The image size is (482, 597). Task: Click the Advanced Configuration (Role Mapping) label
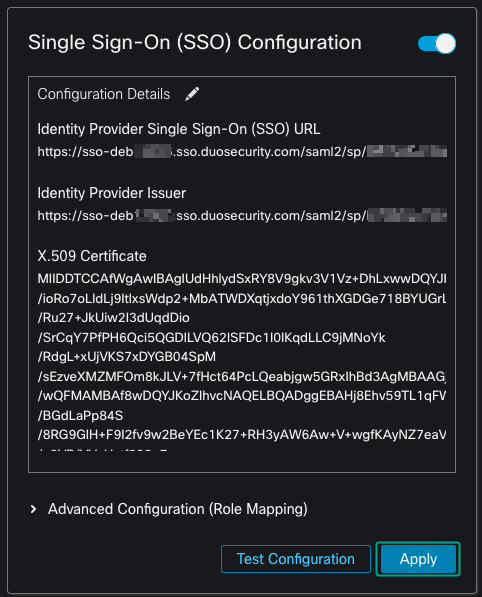pos(178,509)
